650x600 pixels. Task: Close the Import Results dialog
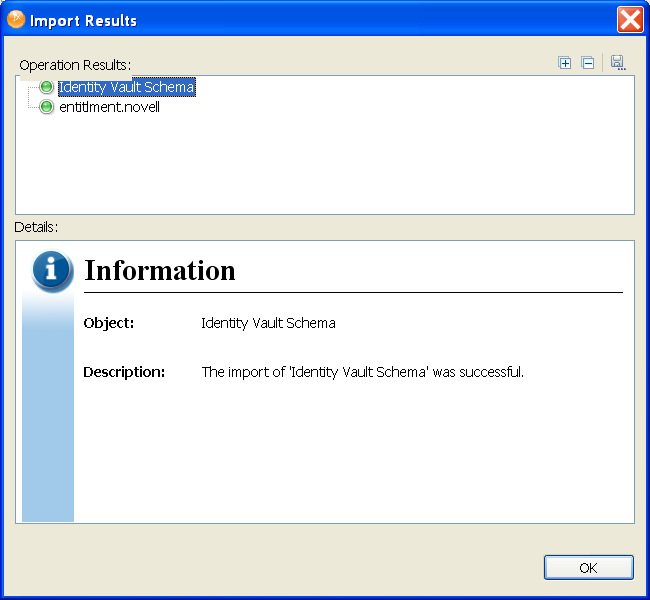(630, 19)
